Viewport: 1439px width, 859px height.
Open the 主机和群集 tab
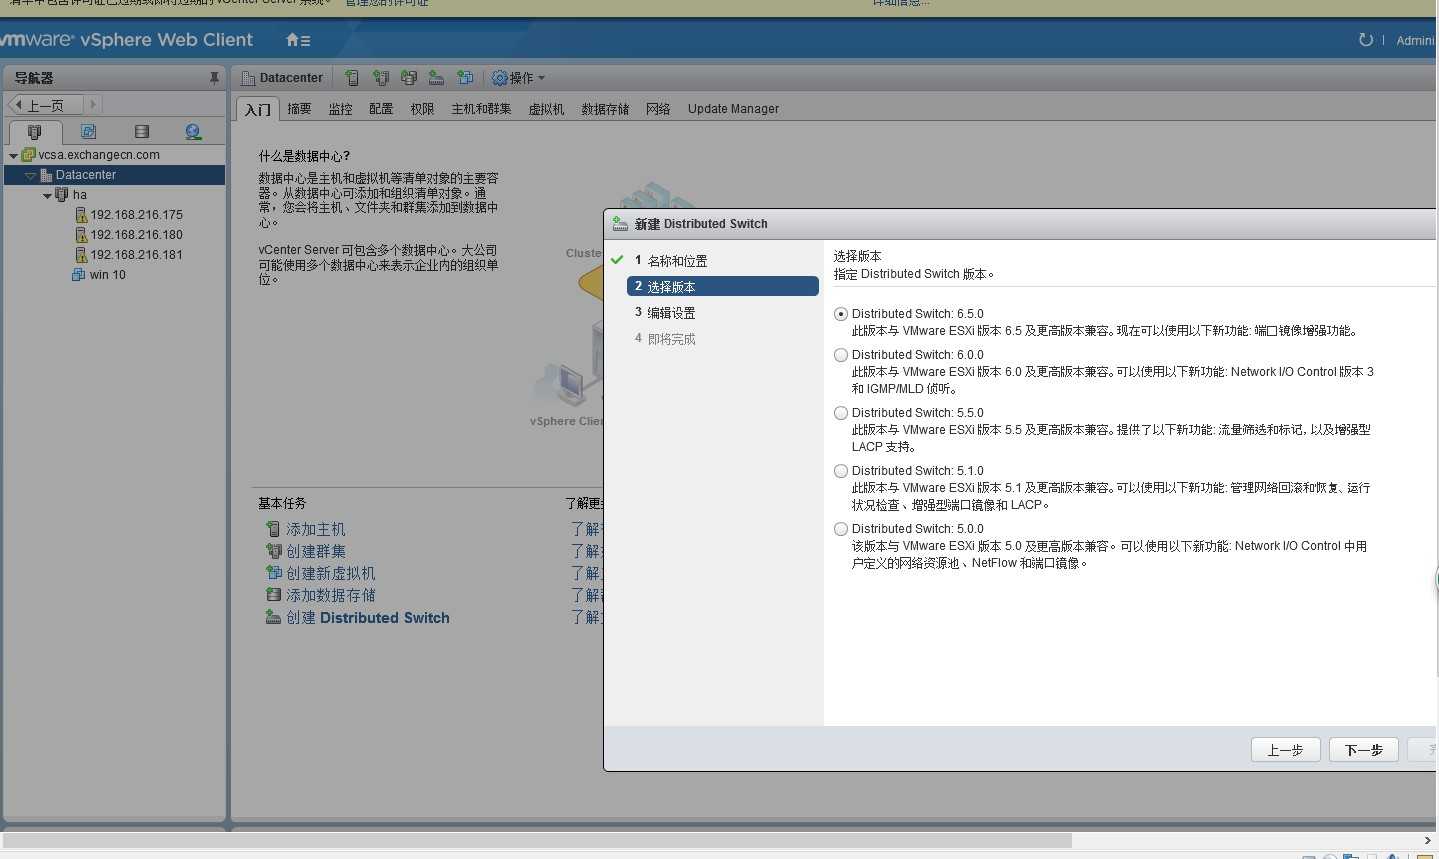click(481, 109)
